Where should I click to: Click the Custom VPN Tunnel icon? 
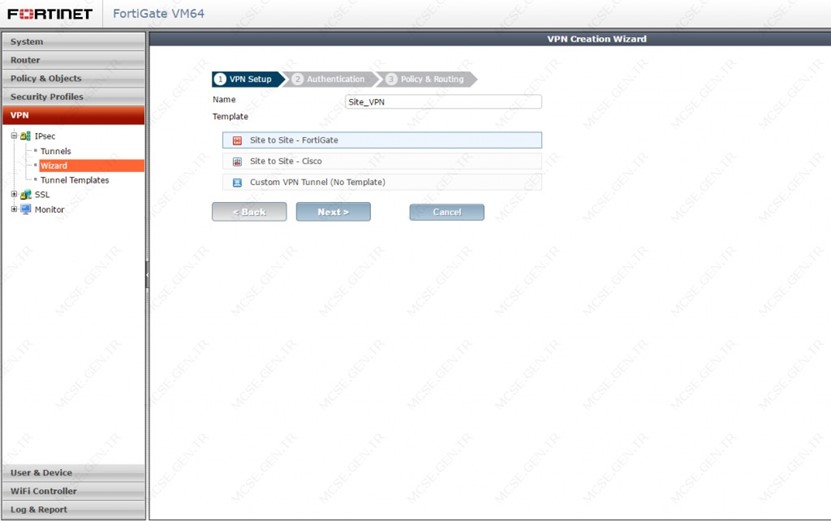pyautogui.click(x=237, y=182)
